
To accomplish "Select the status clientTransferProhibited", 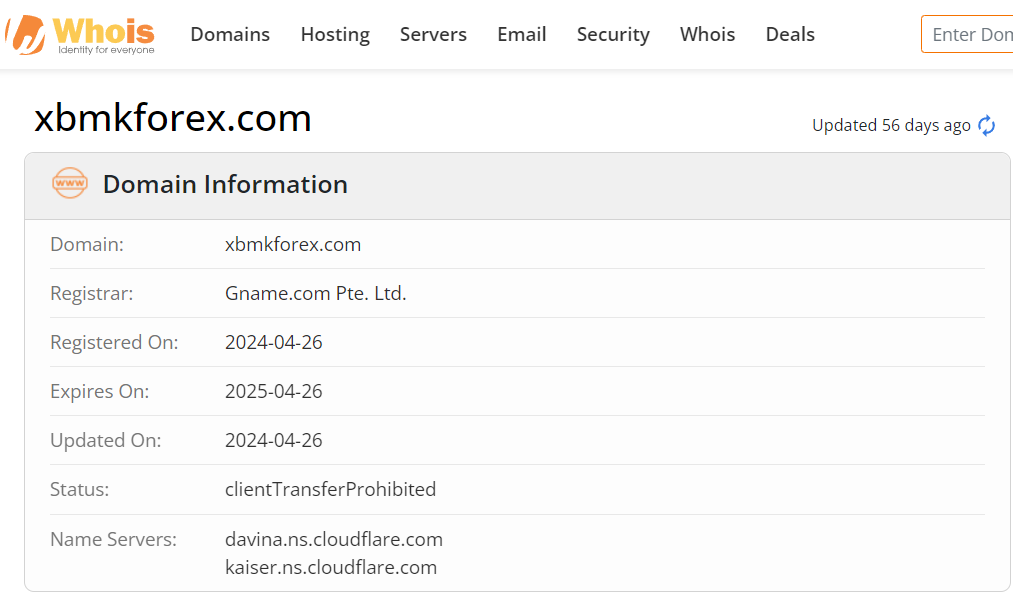I will click(330, 489).
